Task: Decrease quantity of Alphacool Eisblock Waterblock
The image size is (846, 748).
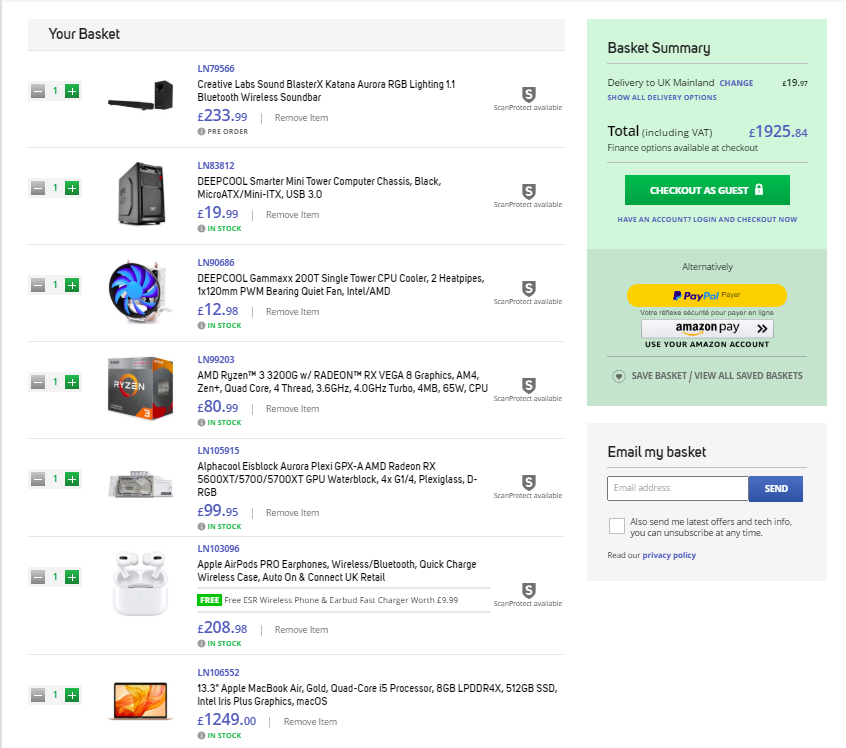Action: [x=38, y=479]
